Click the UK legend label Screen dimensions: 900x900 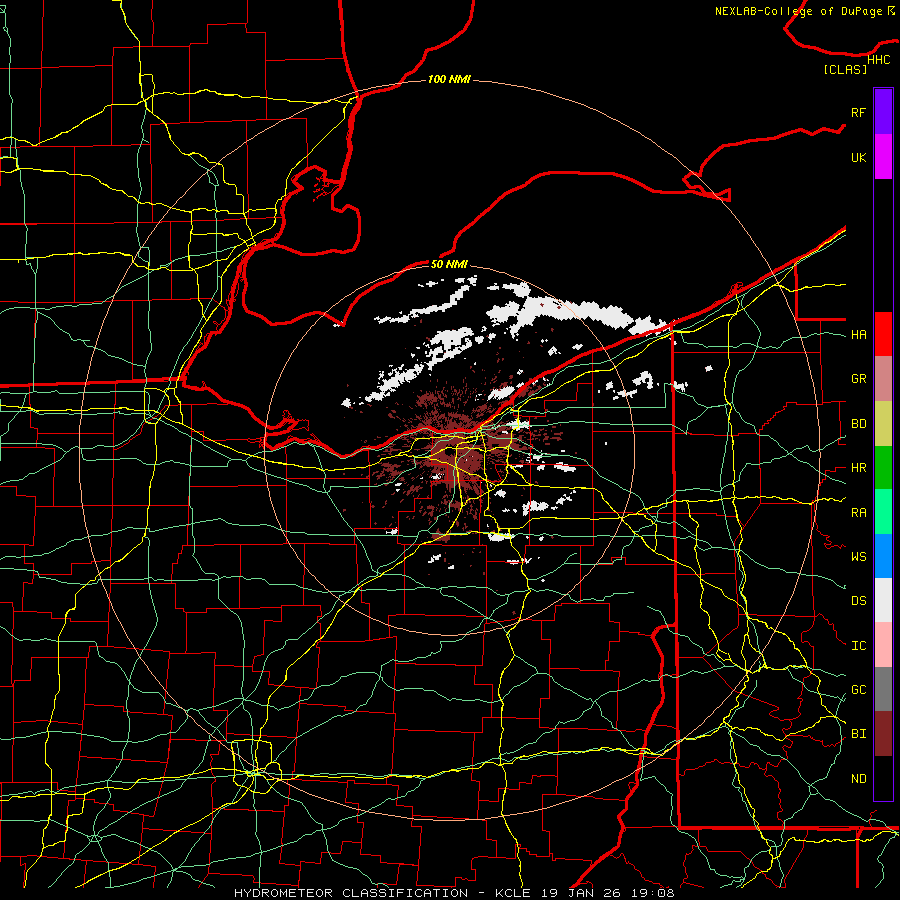click(x=858, y=157)
